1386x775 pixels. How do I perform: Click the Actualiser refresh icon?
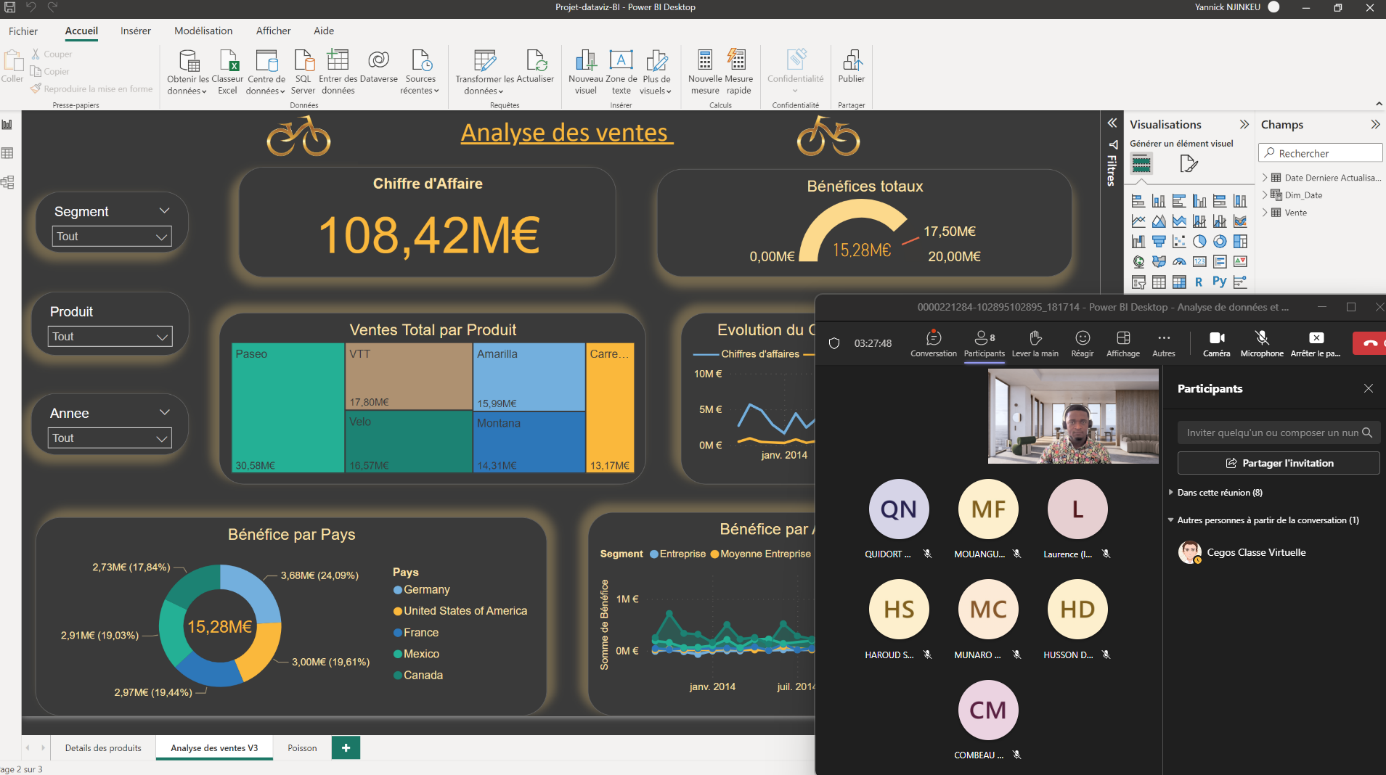click(x=536, y=60)
